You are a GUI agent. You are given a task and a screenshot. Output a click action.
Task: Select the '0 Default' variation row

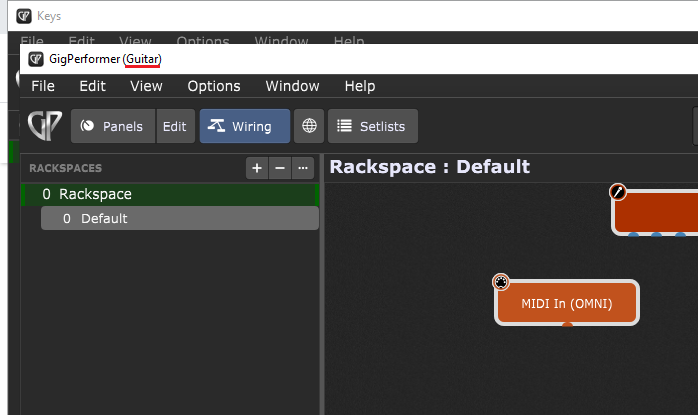click(180, 219)
